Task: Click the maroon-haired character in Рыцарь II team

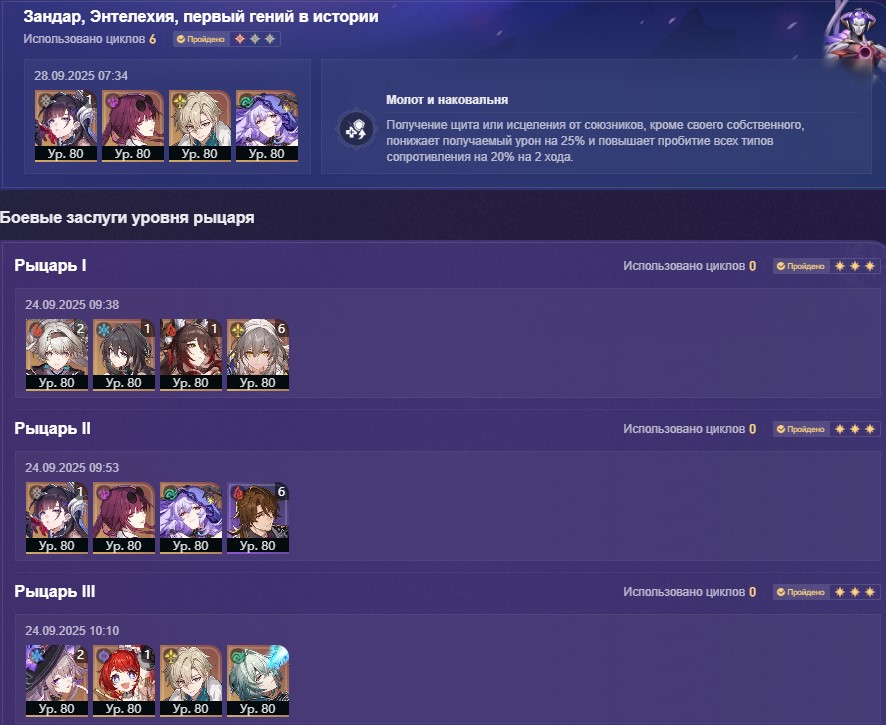Action: point(124,518)
